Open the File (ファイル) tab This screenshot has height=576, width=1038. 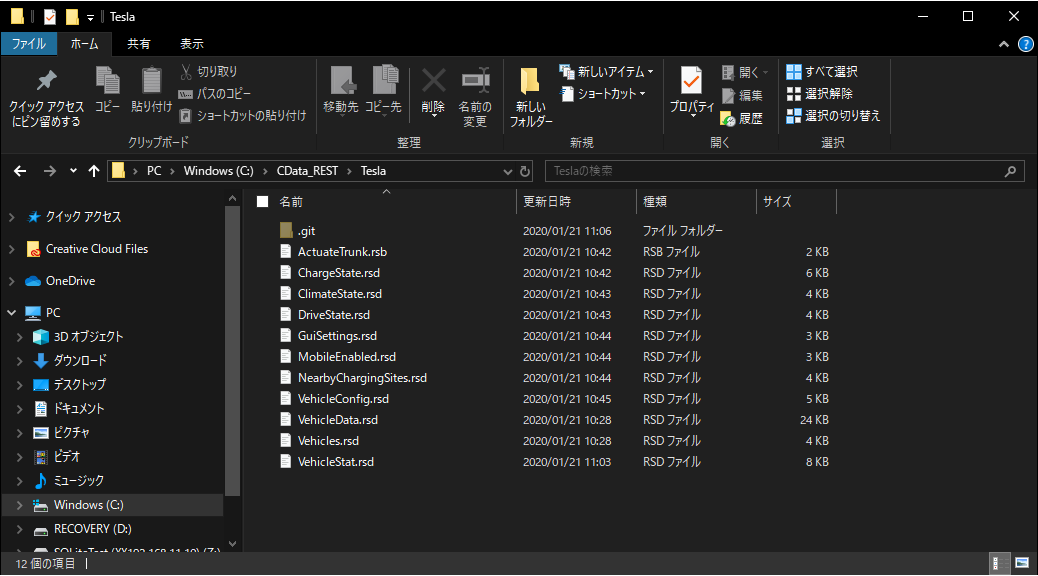click(28, 44)
